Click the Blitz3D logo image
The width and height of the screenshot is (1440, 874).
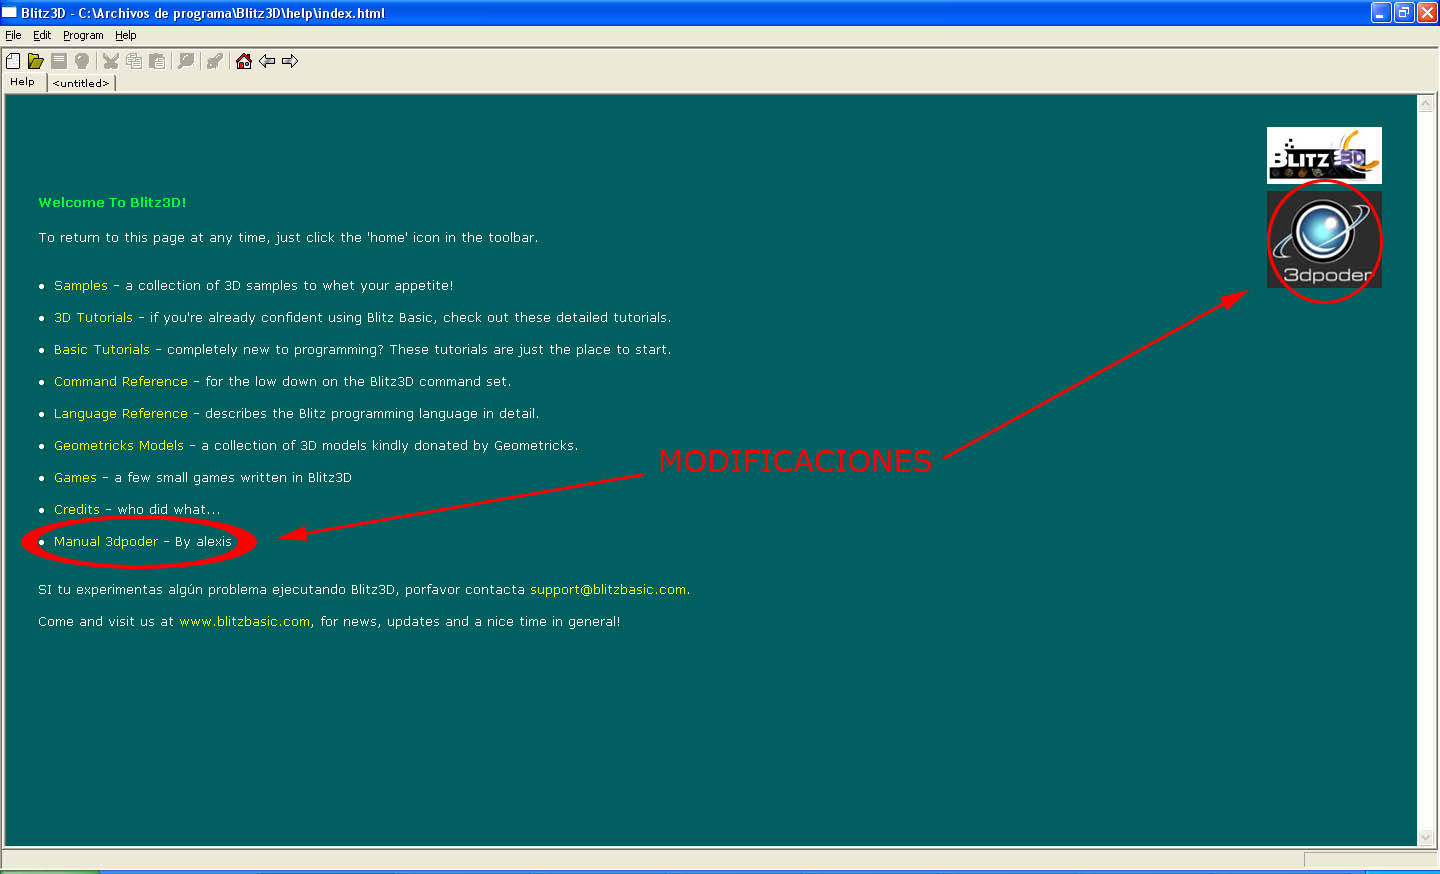1324,155
